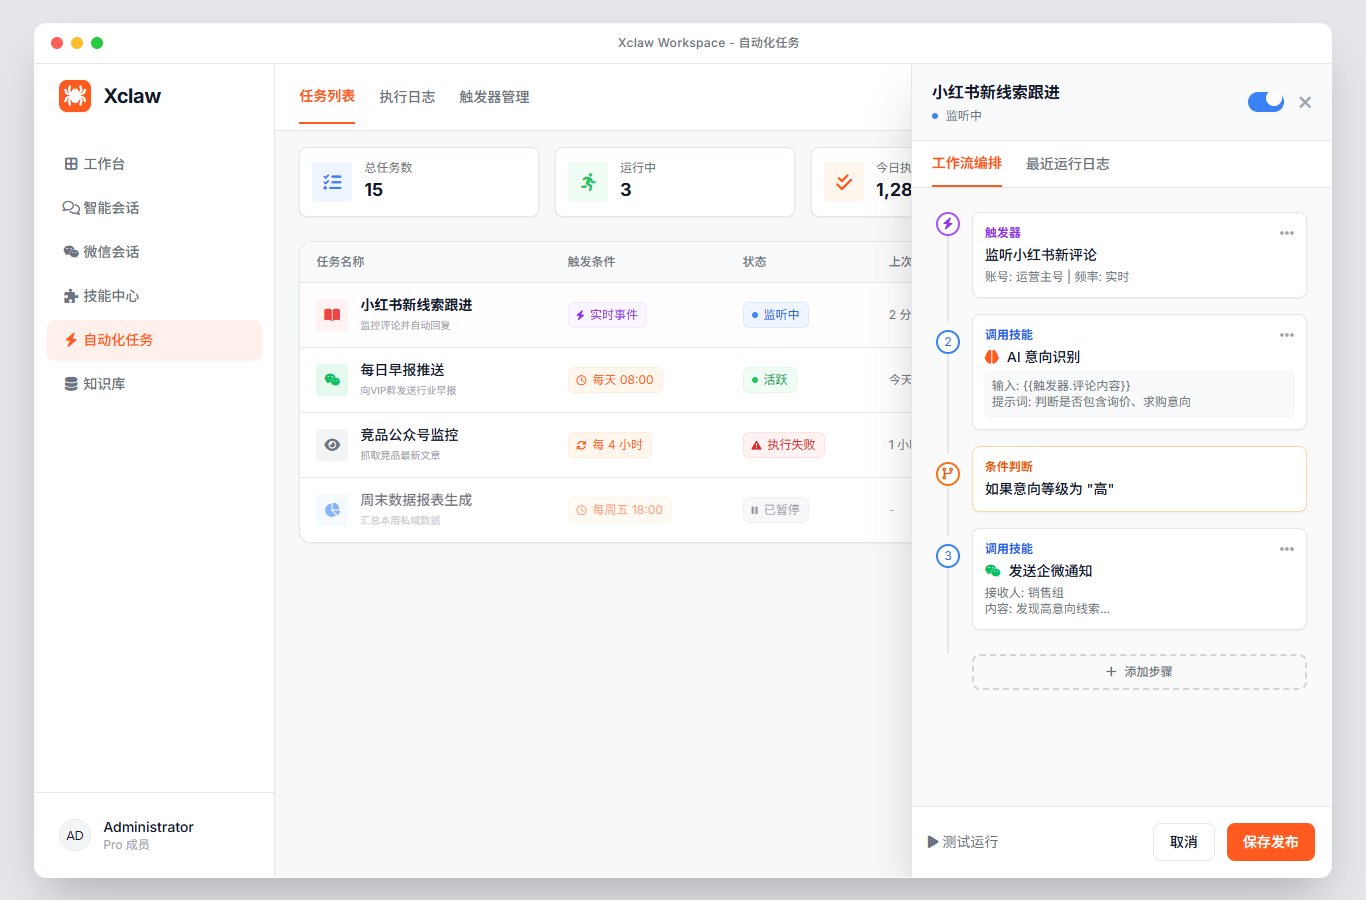Click the lightning trigger icon in the workflow
This screenshot has width=1366, height=900.
click(x=947, y=225)
